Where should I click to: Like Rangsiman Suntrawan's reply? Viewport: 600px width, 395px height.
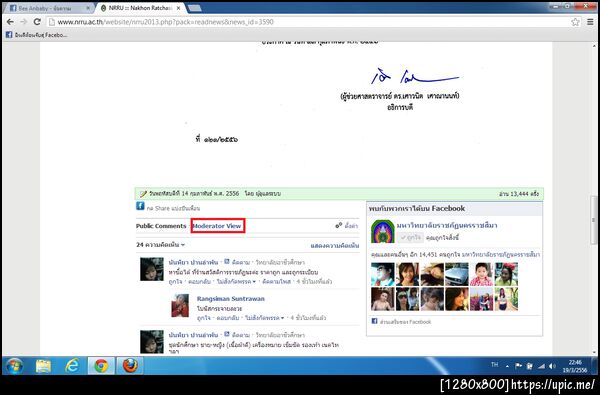[x=204, y=318]
